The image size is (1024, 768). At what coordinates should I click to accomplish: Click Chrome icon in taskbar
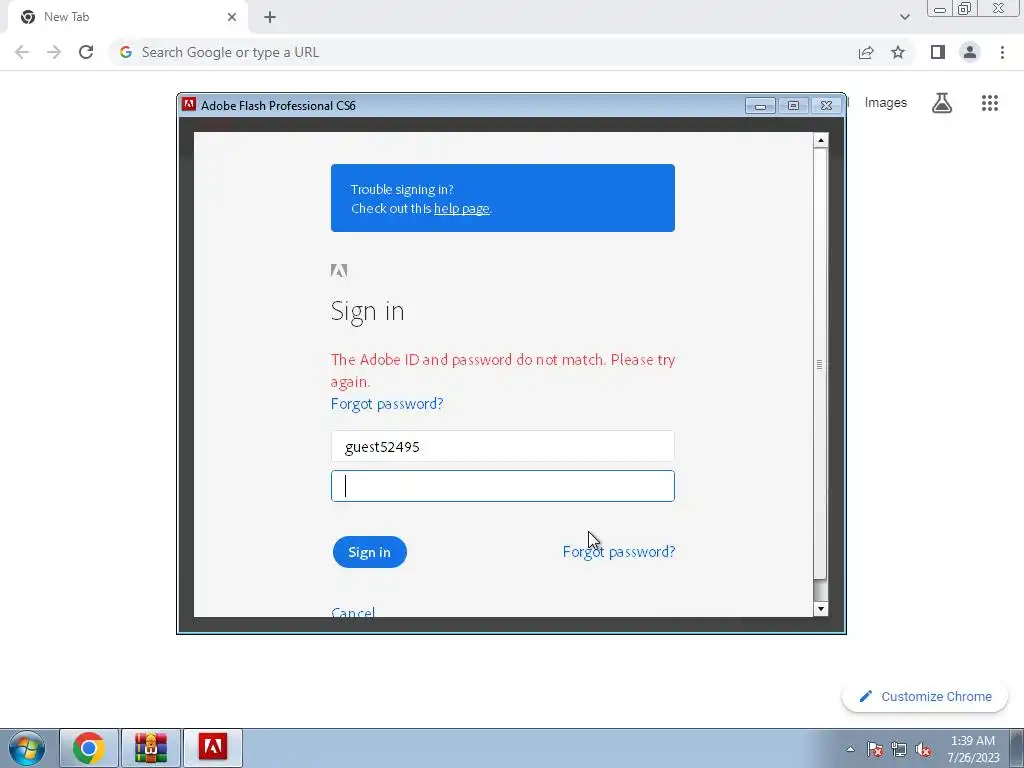click(x=89, y=748)
